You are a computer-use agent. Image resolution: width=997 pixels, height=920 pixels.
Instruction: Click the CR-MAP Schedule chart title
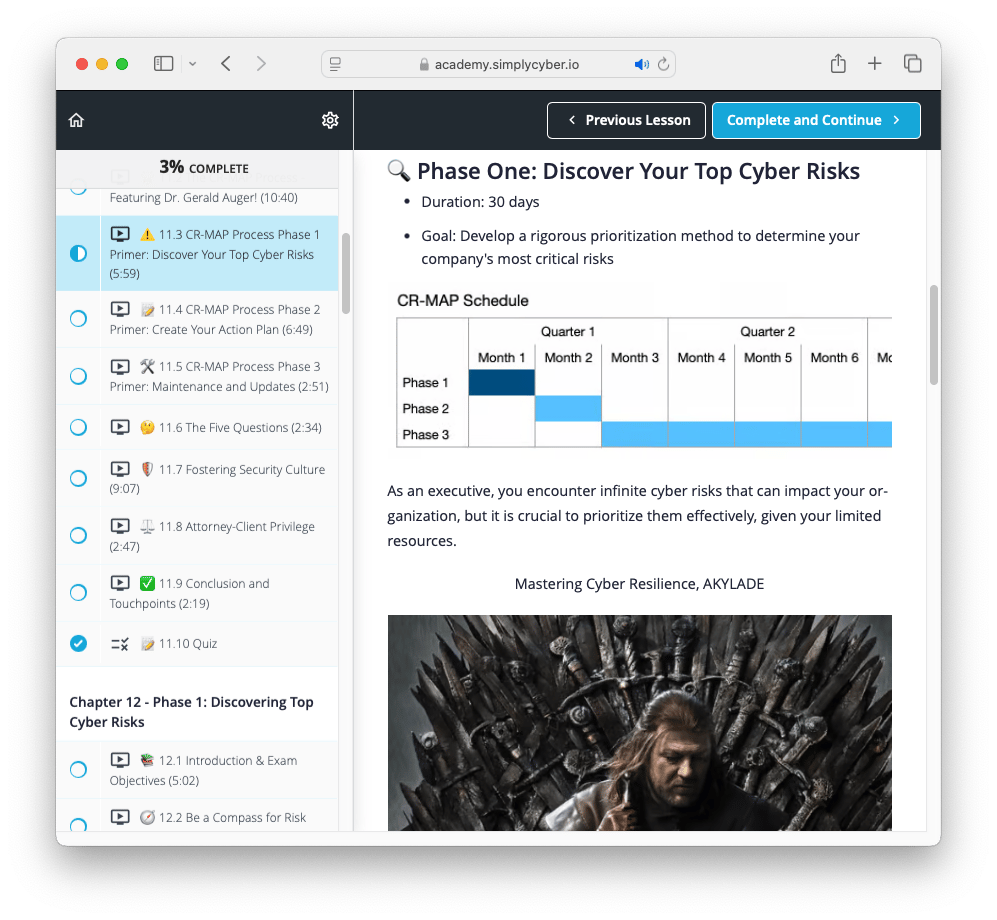463,301
